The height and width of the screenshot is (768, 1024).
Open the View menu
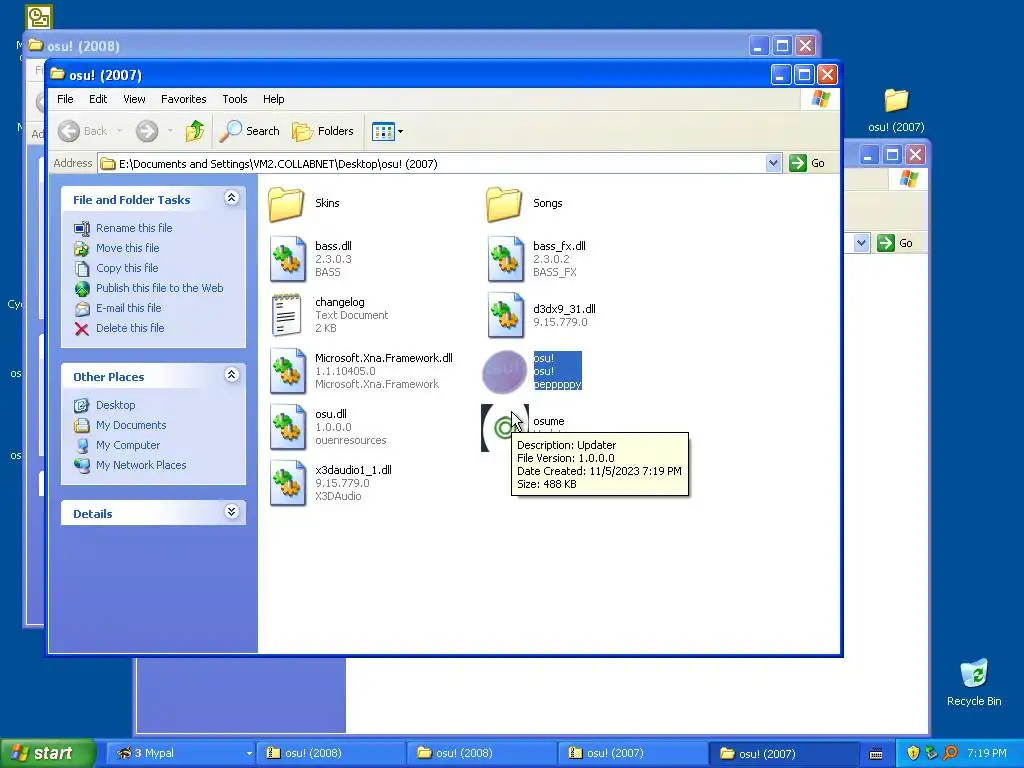pyautogui.click(x=134, y=99)
